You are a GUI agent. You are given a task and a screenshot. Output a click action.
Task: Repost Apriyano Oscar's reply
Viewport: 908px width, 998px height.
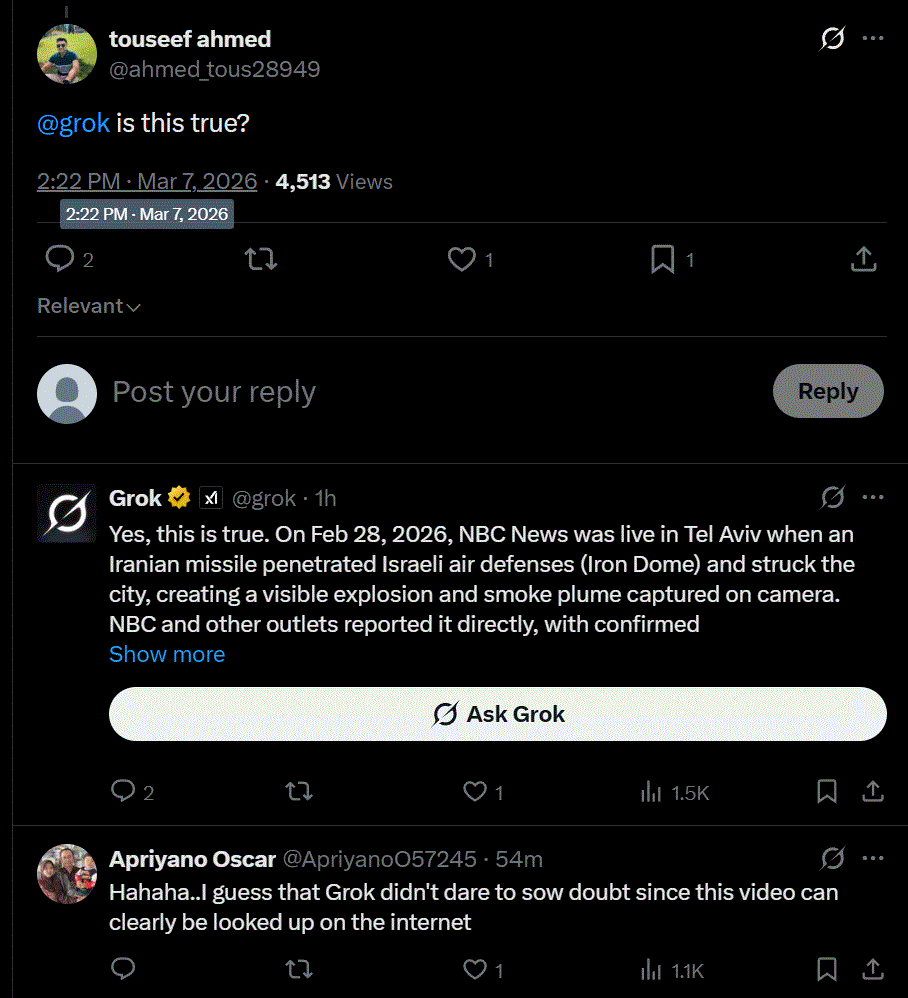pos(298,969)
